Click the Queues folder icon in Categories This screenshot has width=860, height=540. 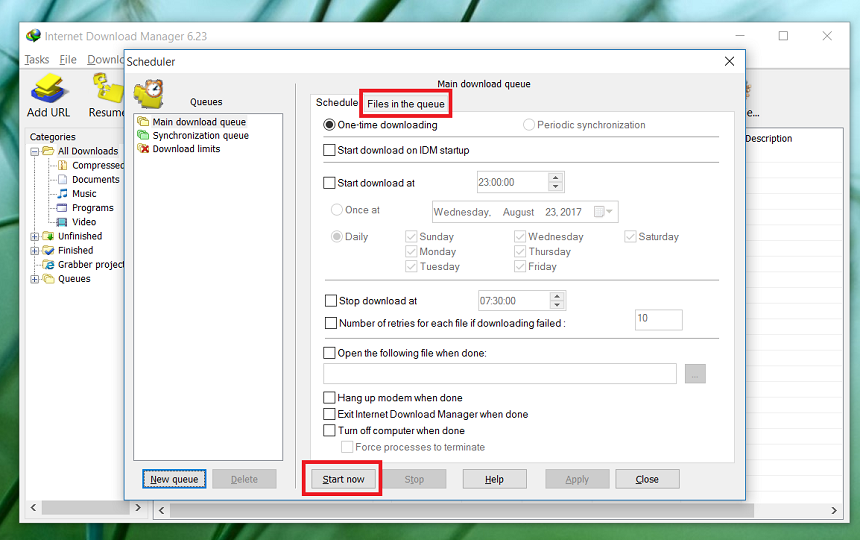tap(48, 279)
